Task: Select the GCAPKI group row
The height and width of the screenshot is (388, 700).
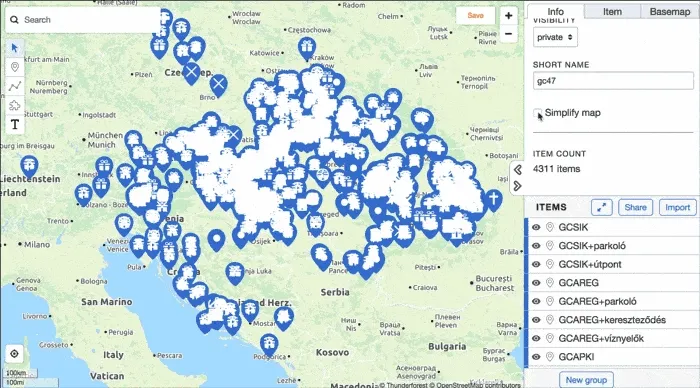Action: tap(612, 357)
